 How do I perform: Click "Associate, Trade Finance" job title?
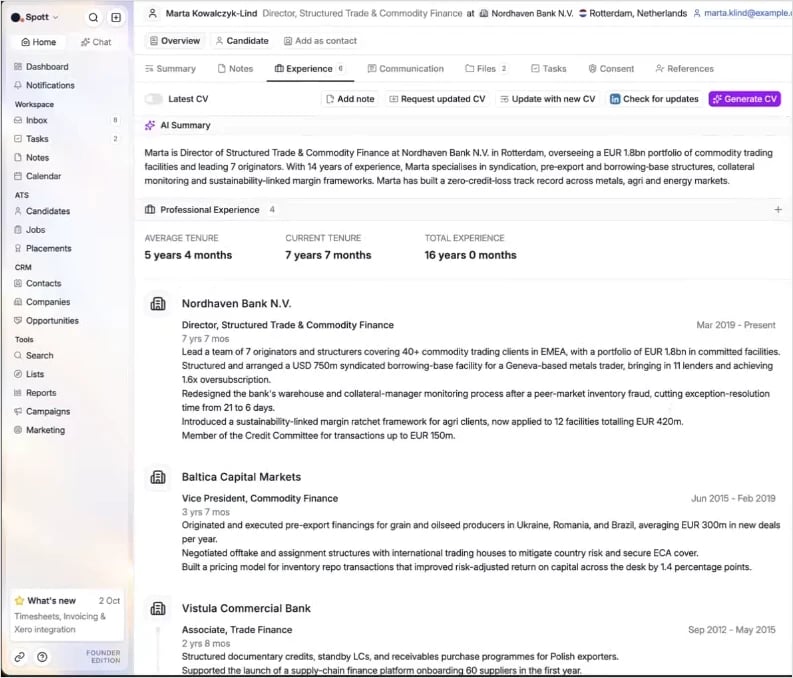(x=237, y=630)
